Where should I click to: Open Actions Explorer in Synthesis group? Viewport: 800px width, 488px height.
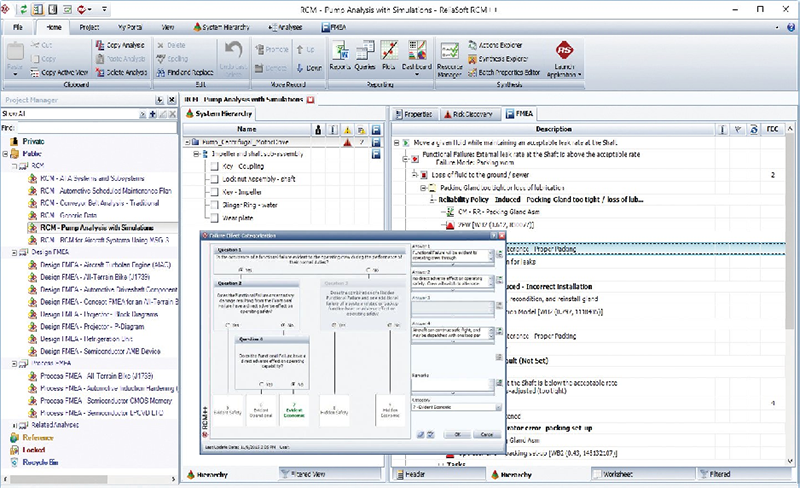click(x=495, y=45)
